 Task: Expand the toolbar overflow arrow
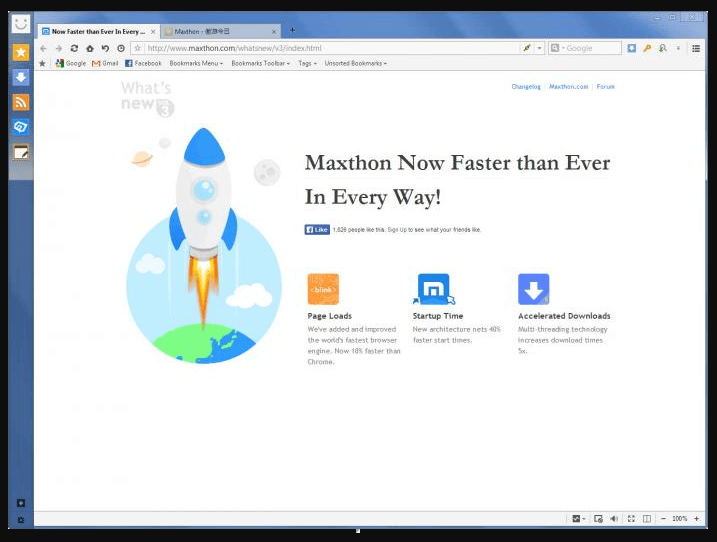pyautogui.click(x=678, y=48)
